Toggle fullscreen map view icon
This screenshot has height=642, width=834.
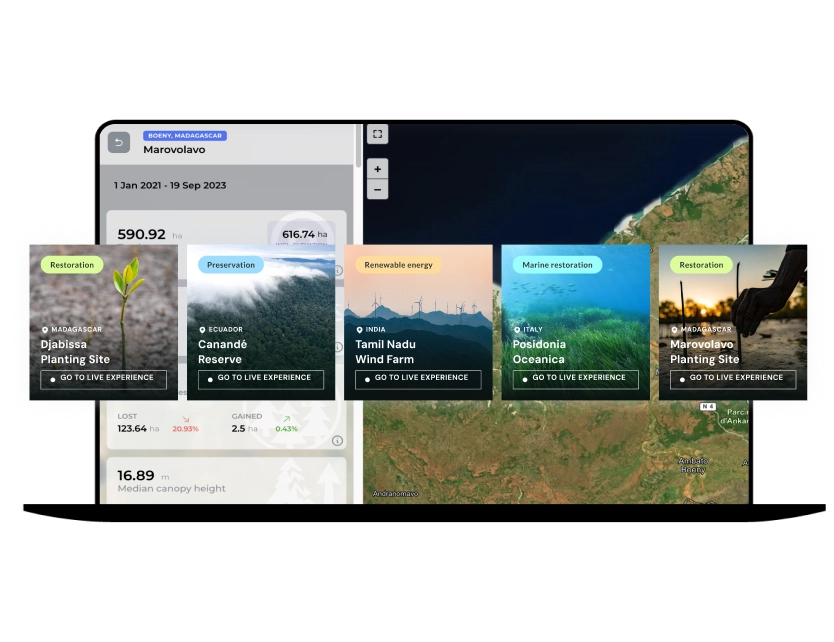(x=378, y=134)
